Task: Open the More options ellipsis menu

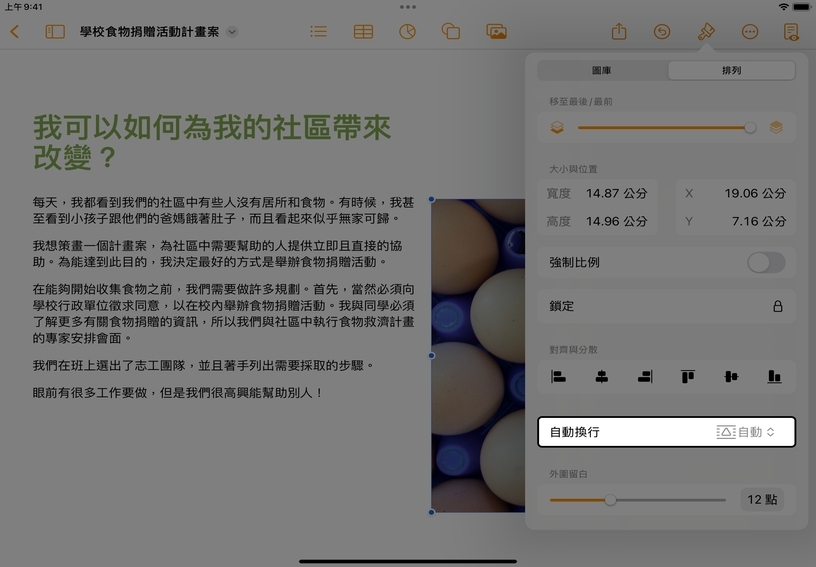Action: pyautogui.click(x=750, y=32)
